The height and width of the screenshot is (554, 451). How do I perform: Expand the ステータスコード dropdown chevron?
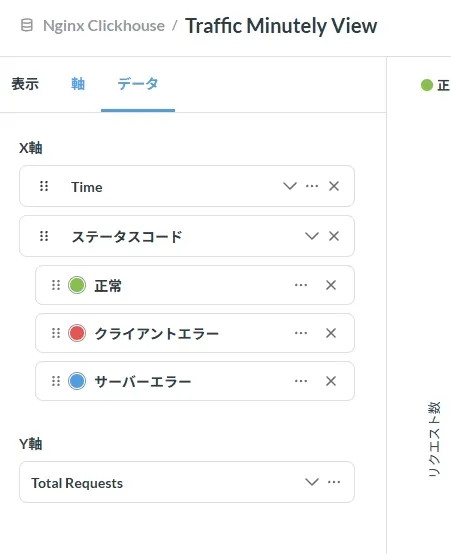tap(312, 236)
